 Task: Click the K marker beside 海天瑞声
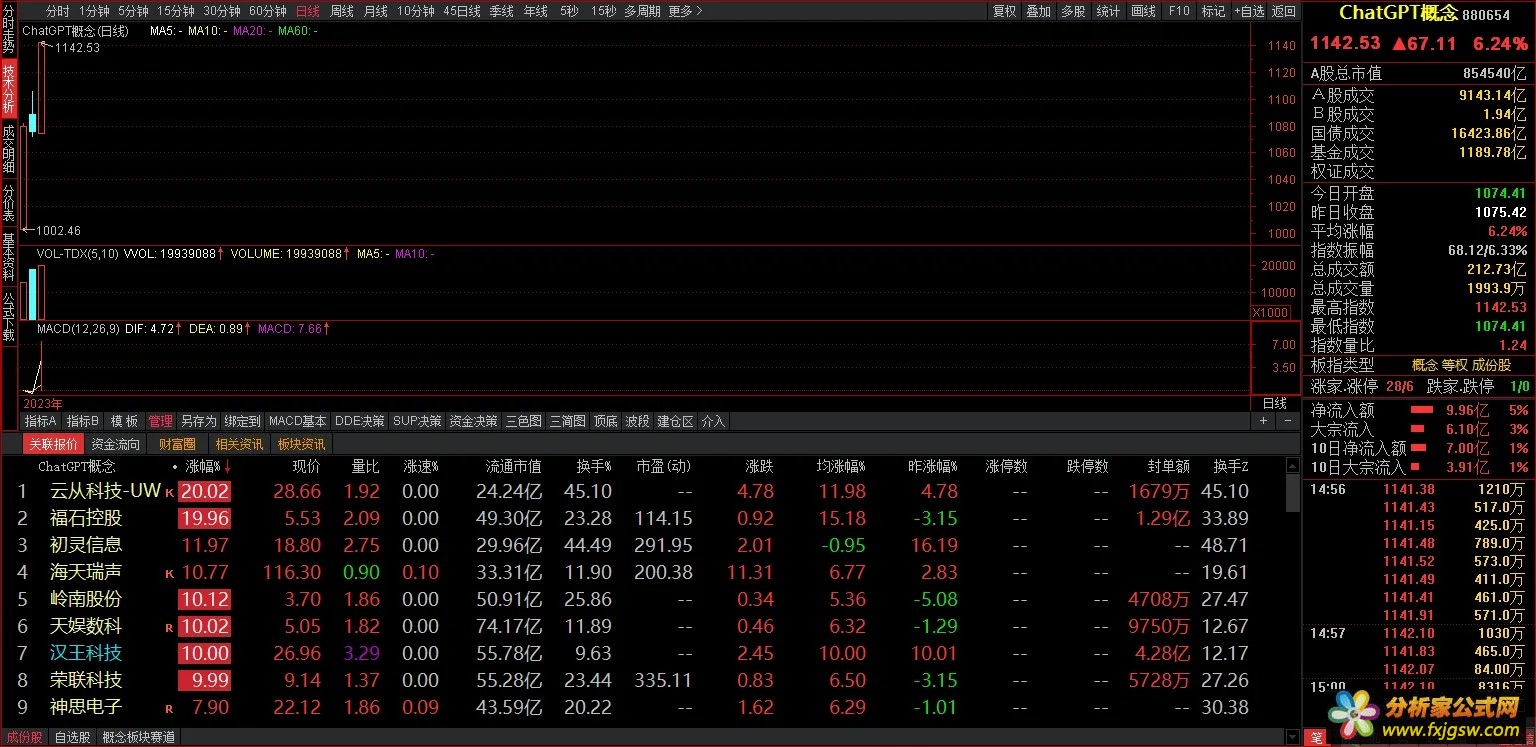(x=169, y=574)
